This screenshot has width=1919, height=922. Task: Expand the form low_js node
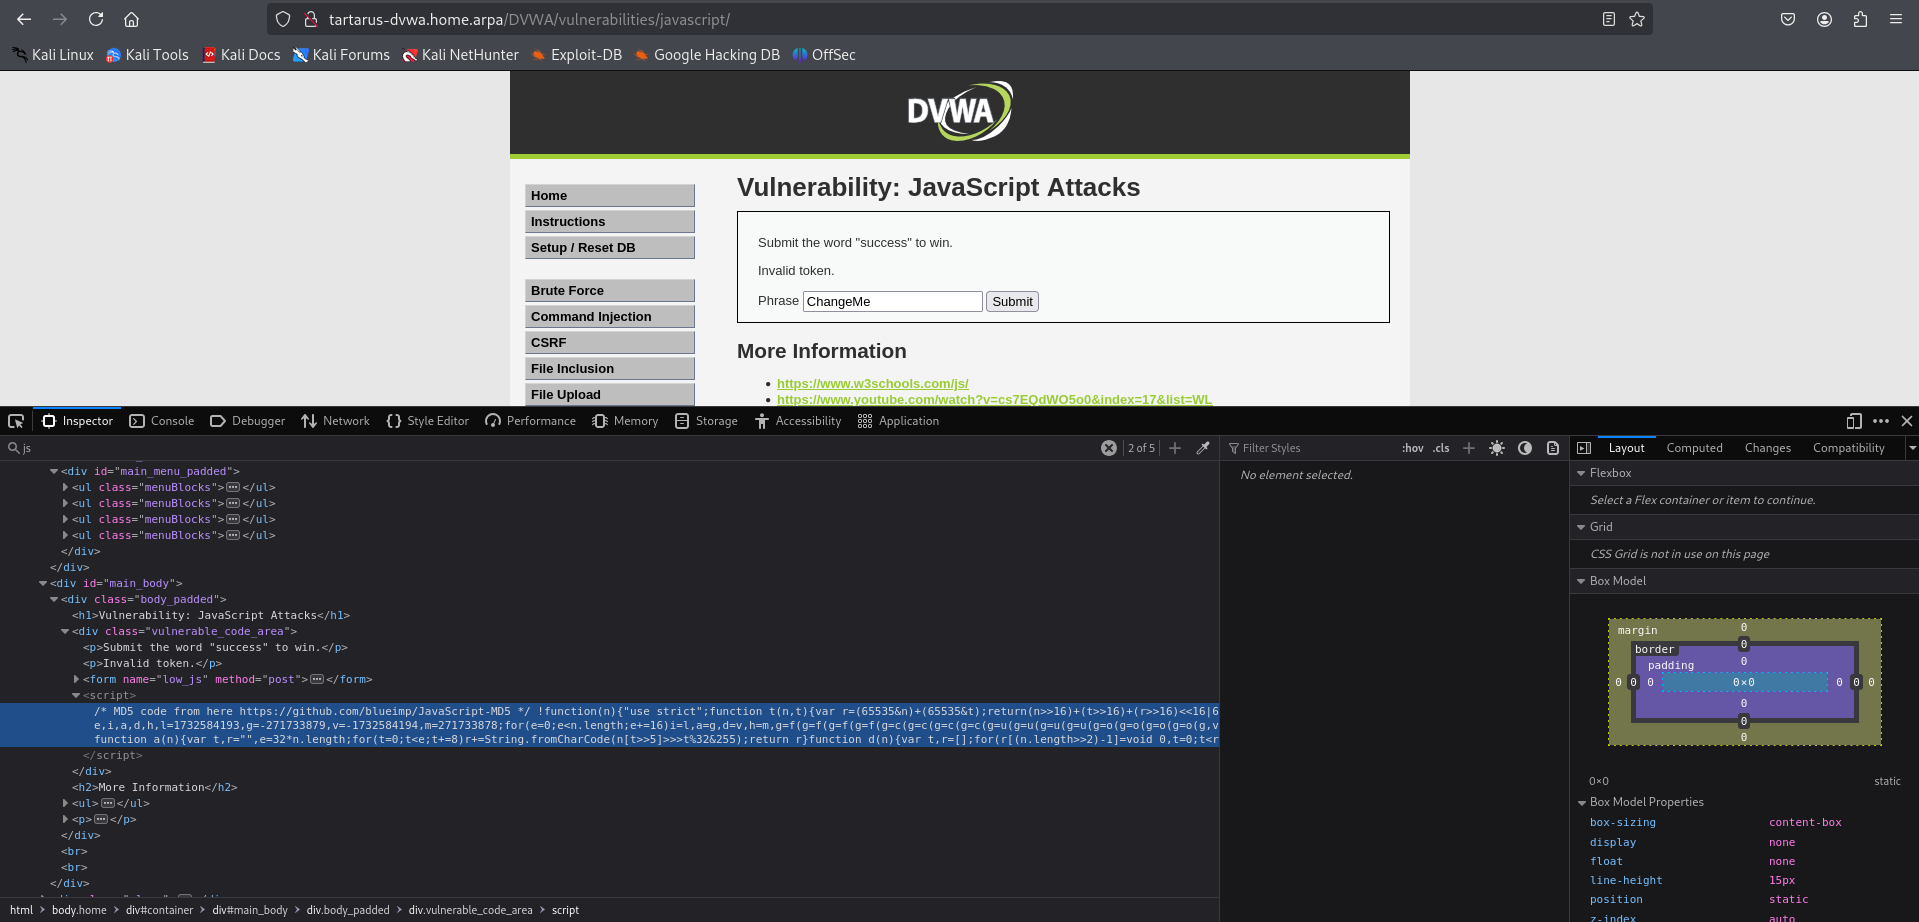(77, 679)
